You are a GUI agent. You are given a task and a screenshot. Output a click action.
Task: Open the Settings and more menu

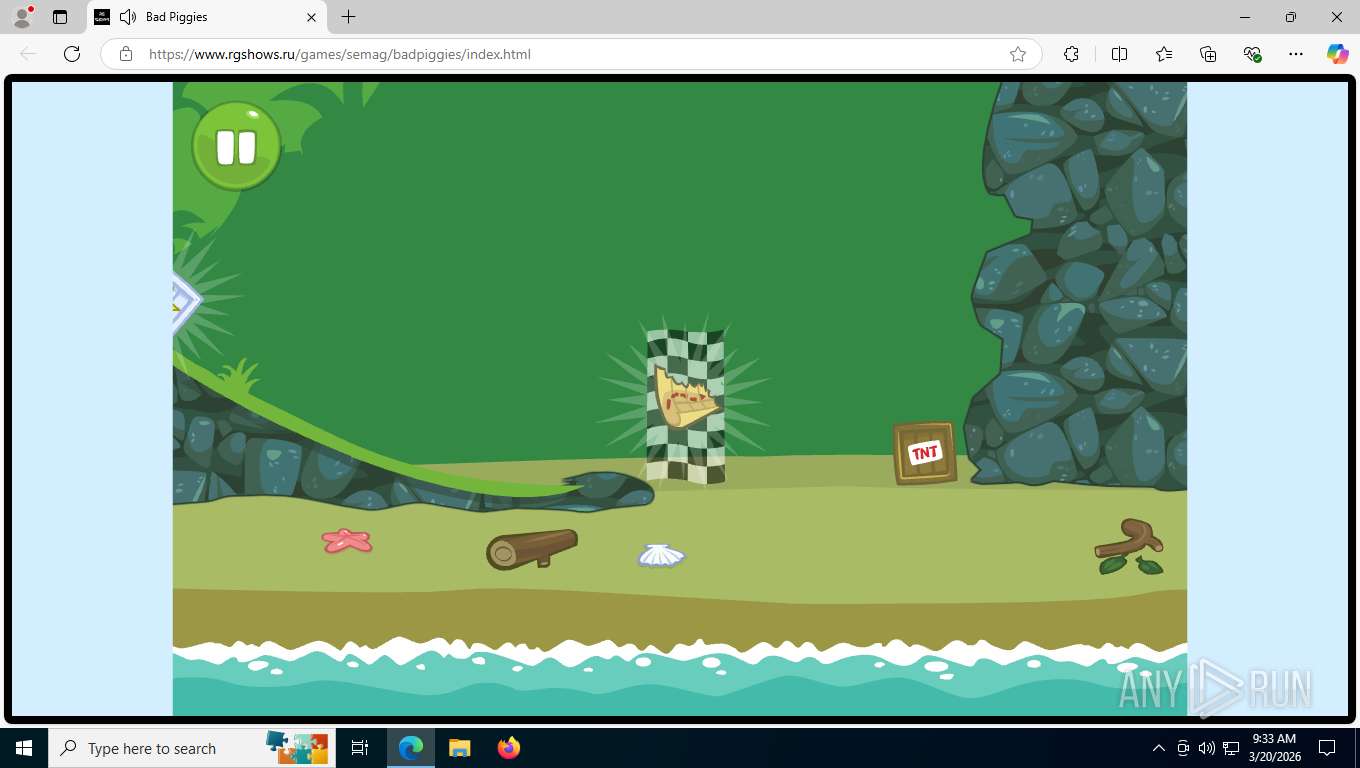coord(1296,54)
